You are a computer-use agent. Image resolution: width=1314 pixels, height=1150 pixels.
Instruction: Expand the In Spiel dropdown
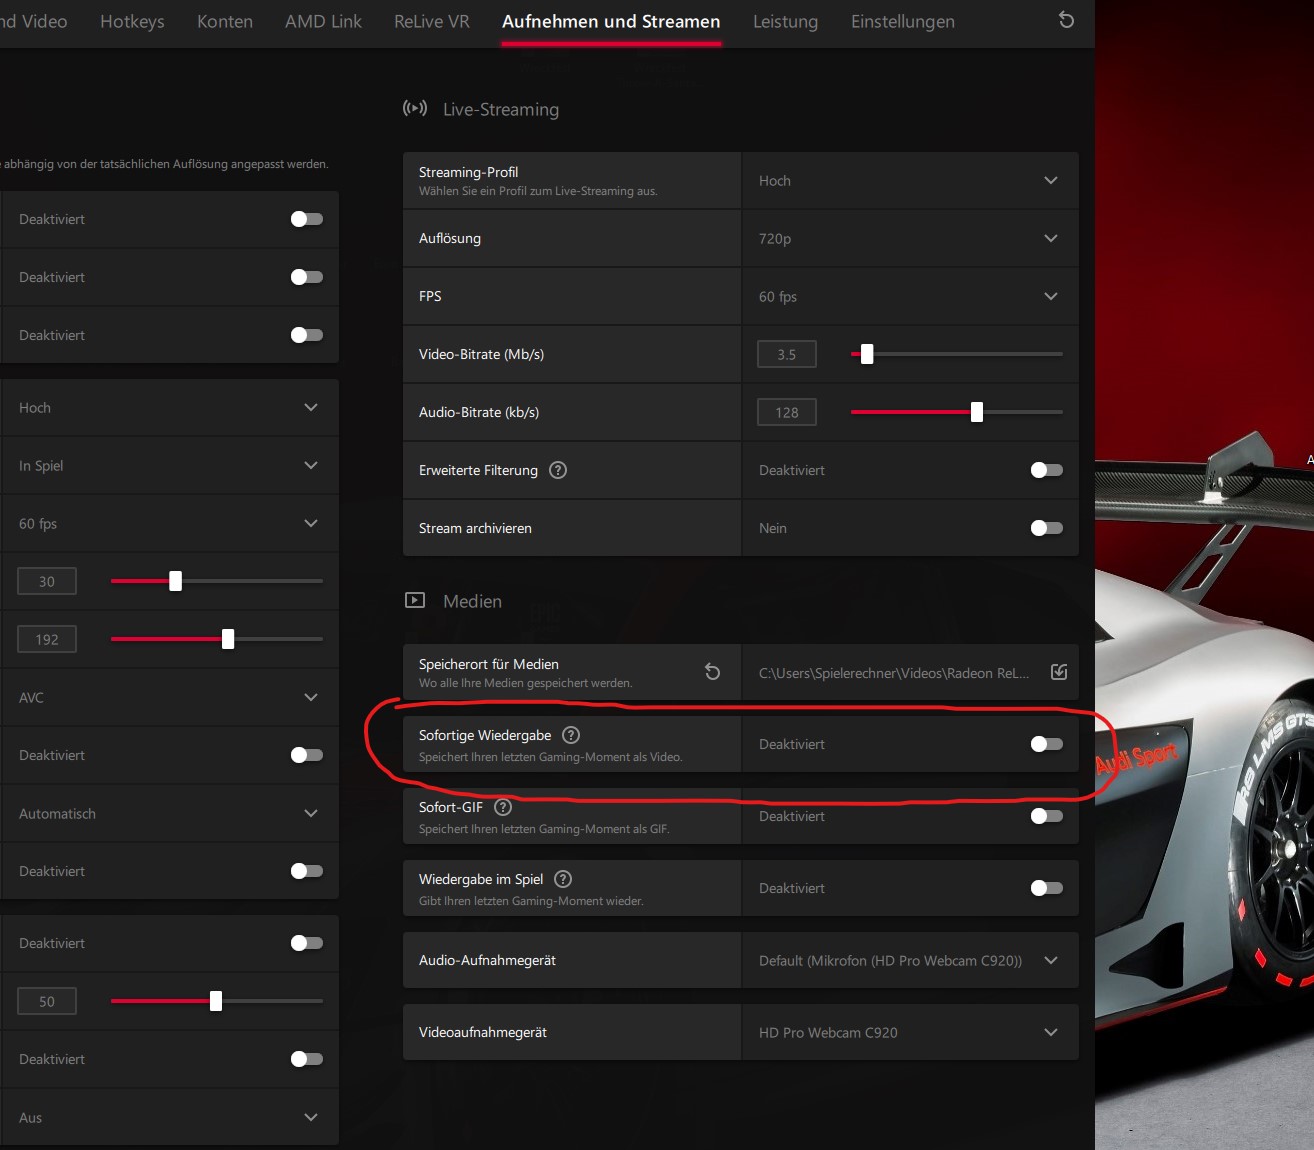click(169, 466)
